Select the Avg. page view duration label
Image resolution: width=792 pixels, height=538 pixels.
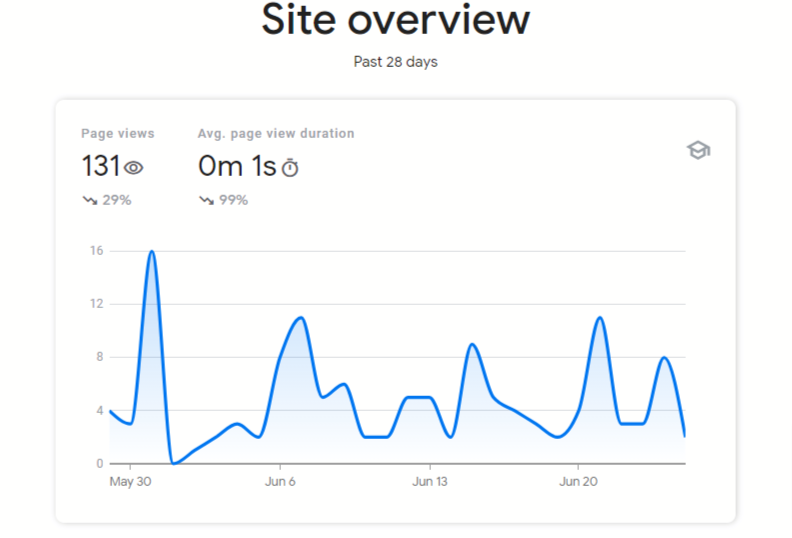point(275,133)
